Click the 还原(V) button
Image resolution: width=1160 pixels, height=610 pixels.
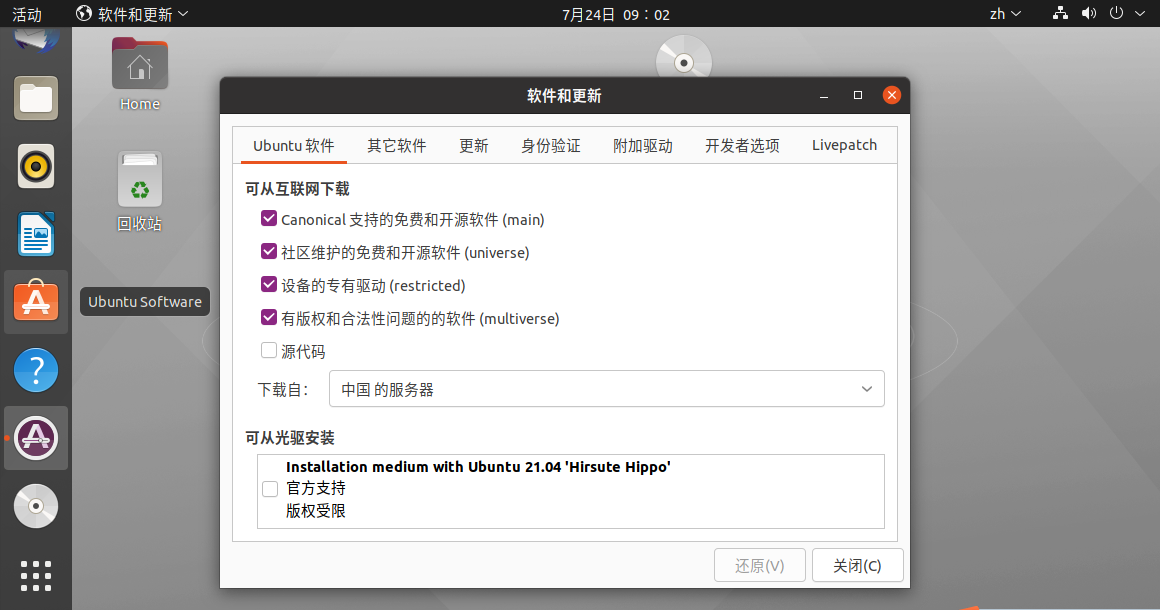click(x=760, y=566)
